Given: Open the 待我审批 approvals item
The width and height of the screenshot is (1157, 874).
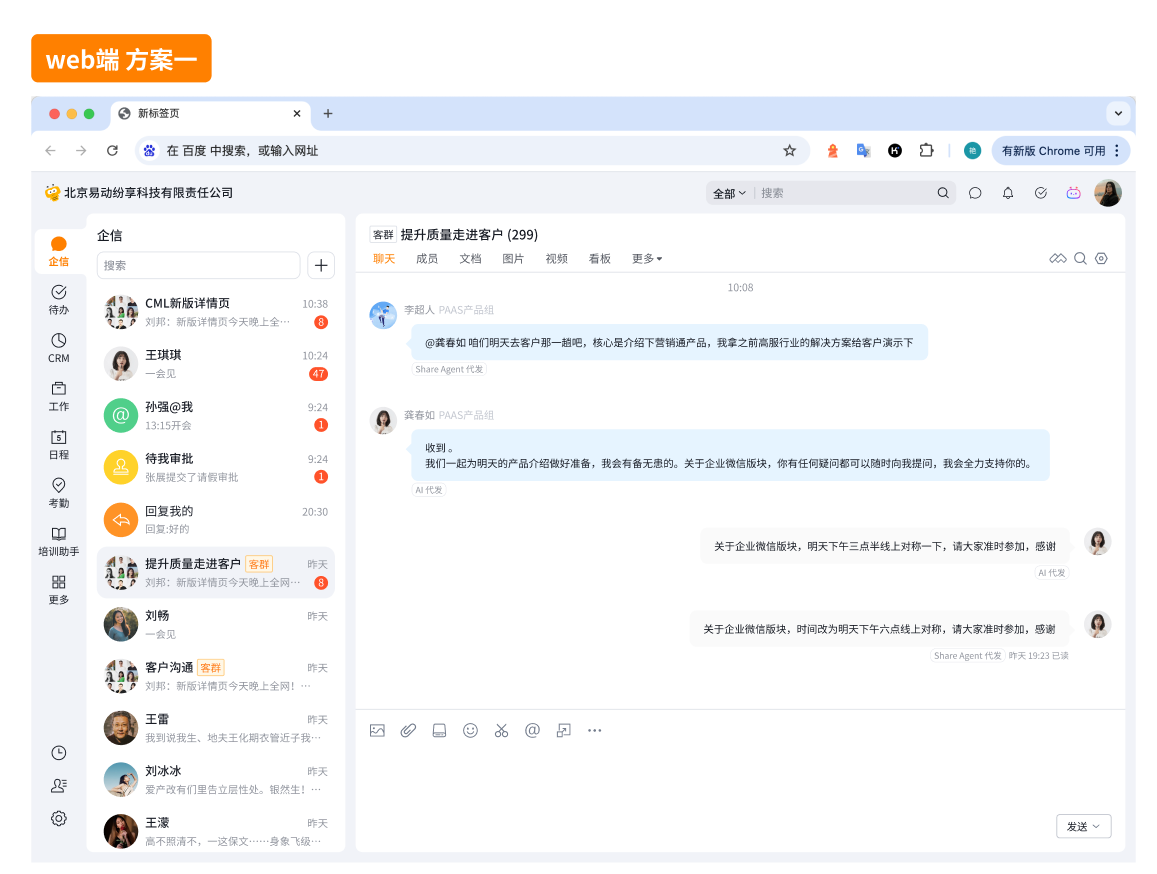Looking at the screenshot, I should point(215,468).
